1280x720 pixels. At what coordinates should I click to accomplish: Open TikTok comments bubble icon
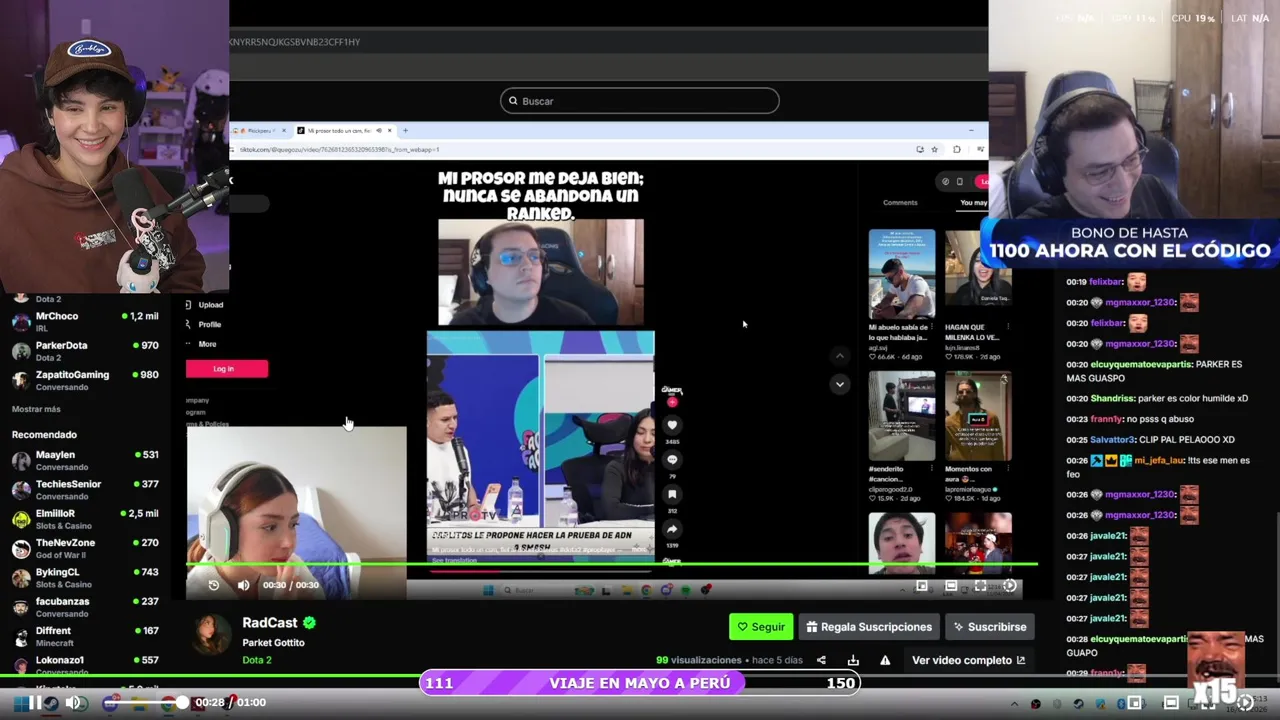coord(672,460)
